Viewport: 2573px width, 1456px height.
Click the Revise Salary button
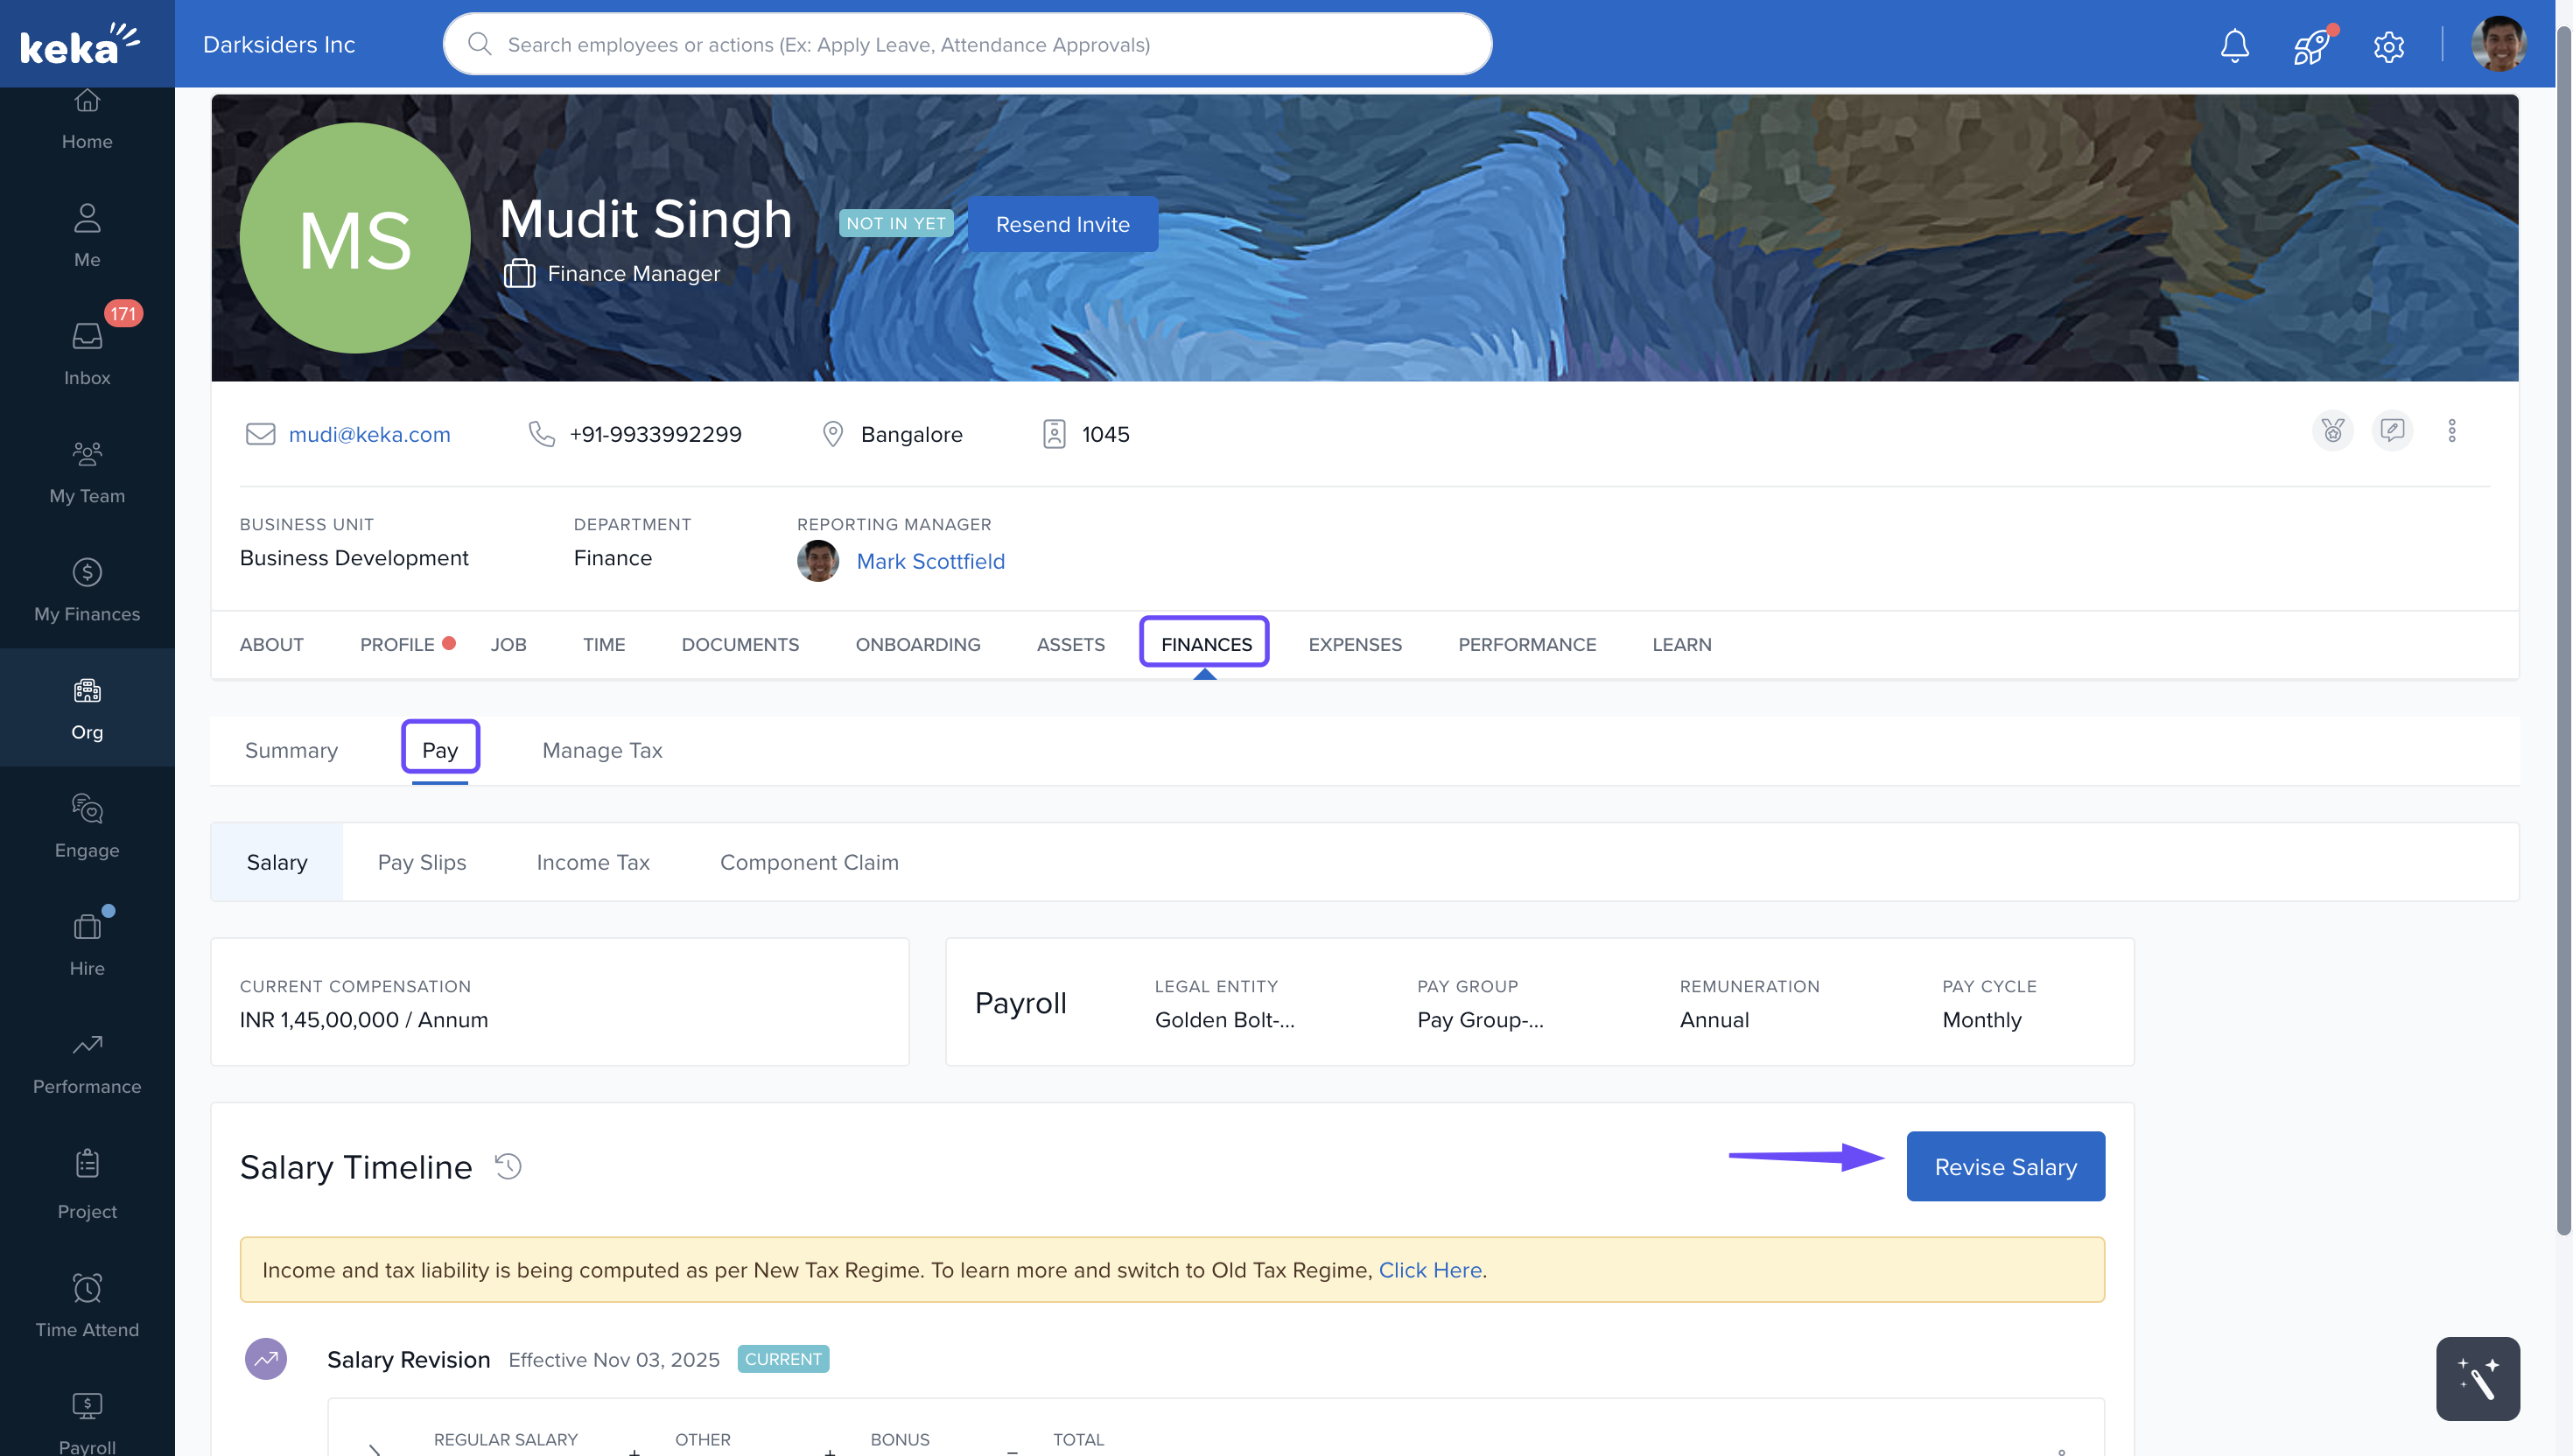point(2004,1166)
